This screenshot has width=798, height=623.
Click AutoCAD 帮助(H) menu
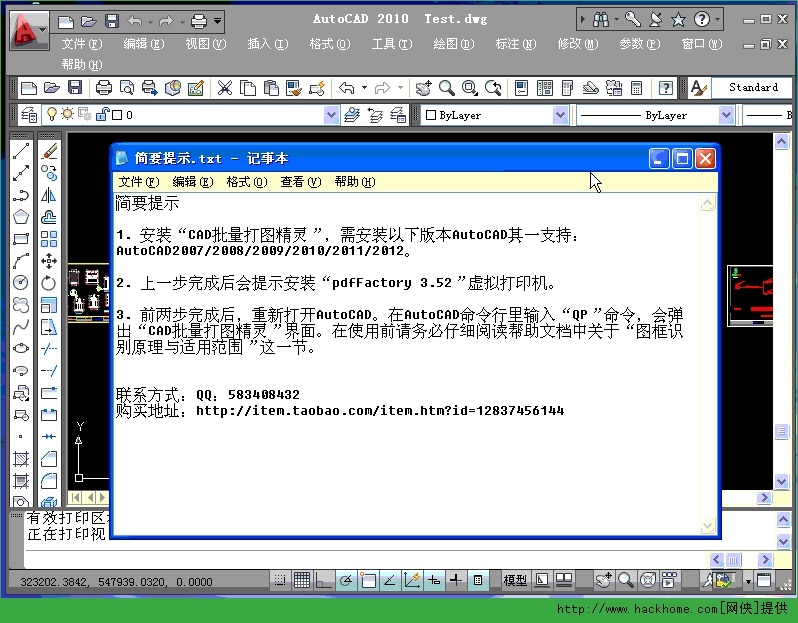coord(81,65)
